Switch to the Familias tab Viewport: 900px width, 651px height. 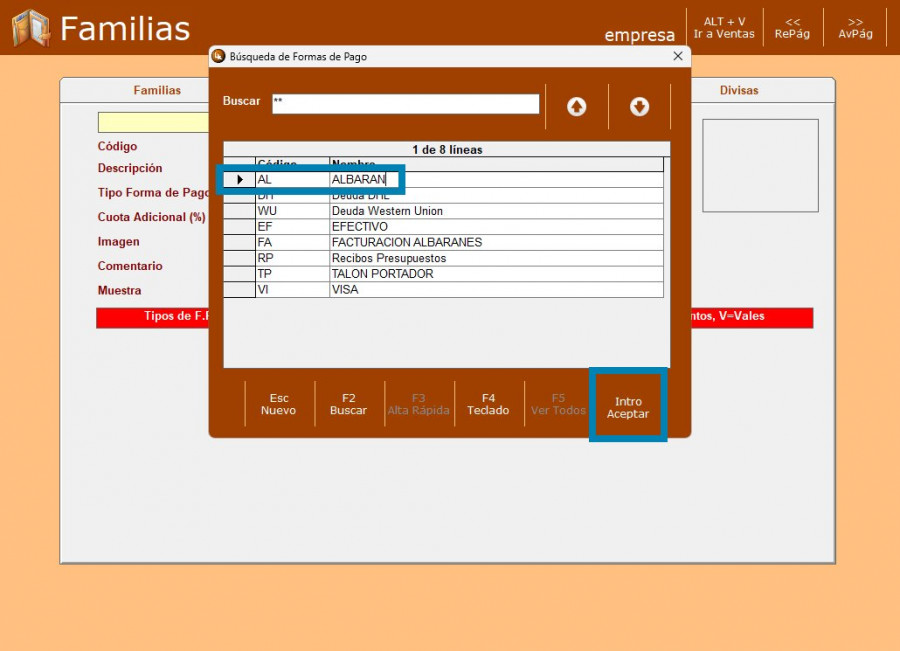click(157, 91)
